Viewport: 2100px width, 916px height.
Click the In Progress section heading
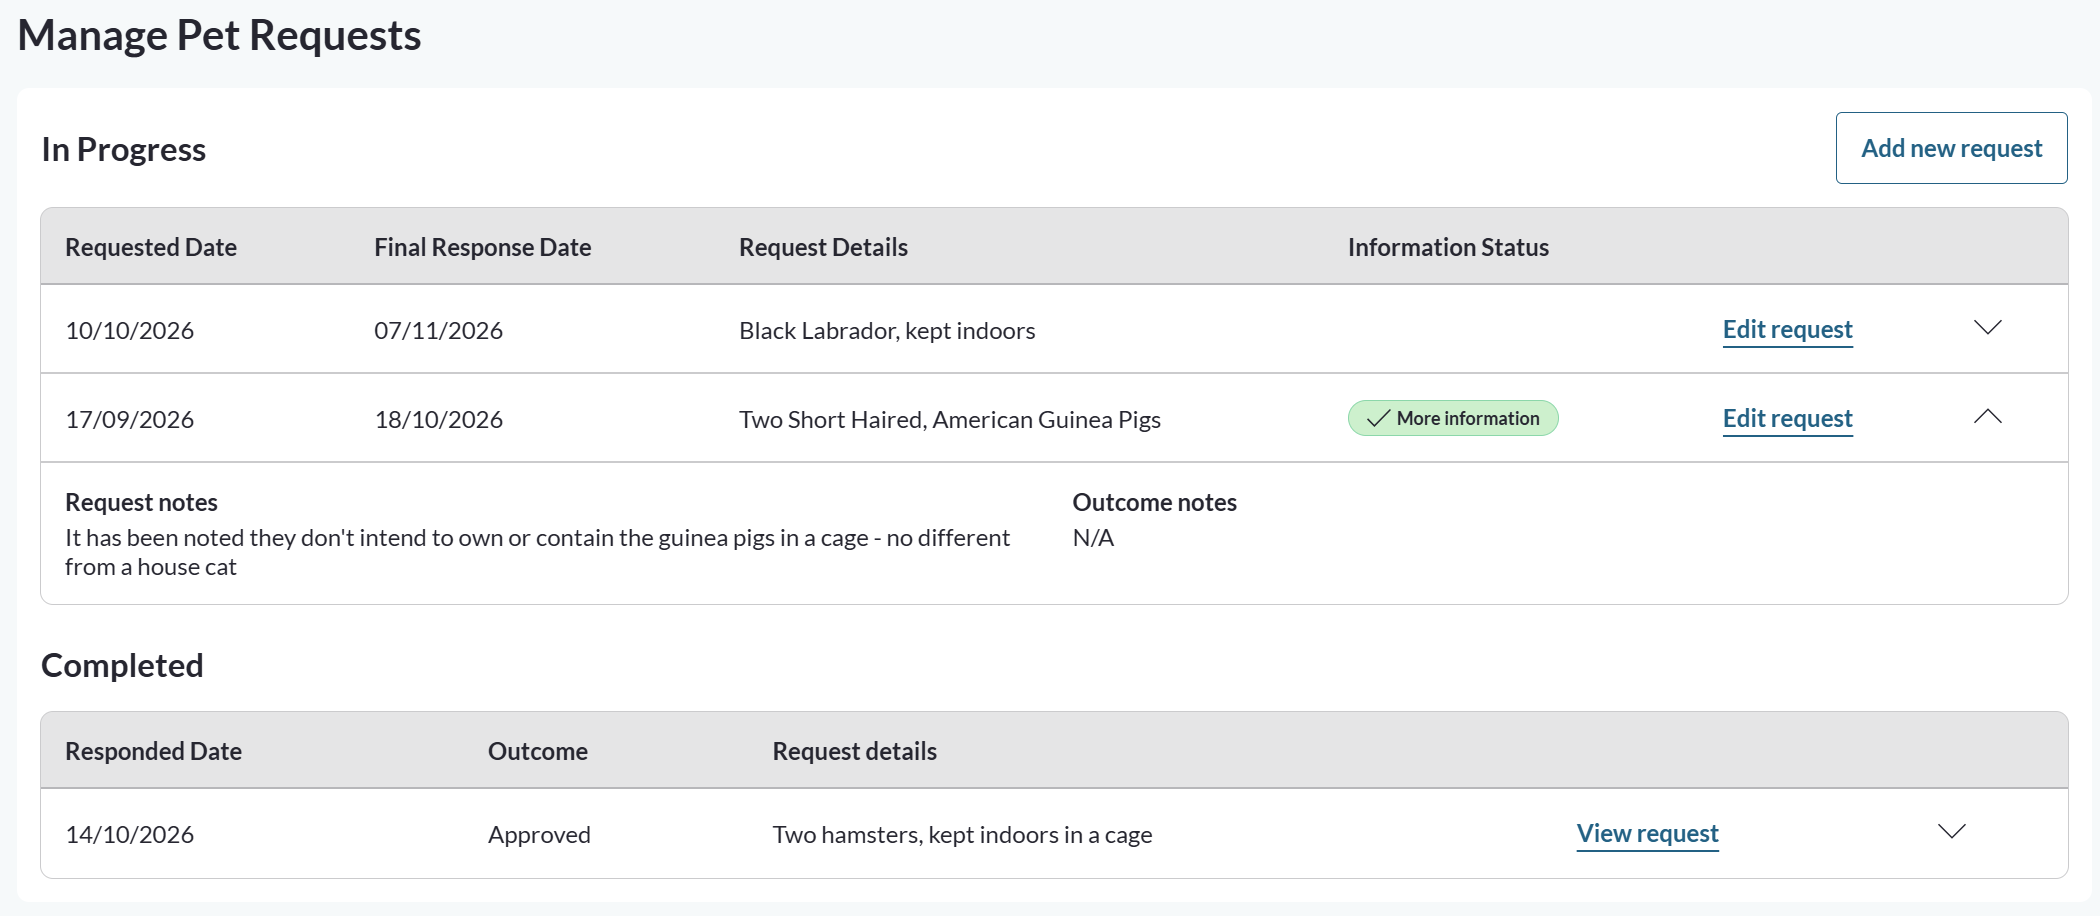pyautogui.click(x=123, y=149)
